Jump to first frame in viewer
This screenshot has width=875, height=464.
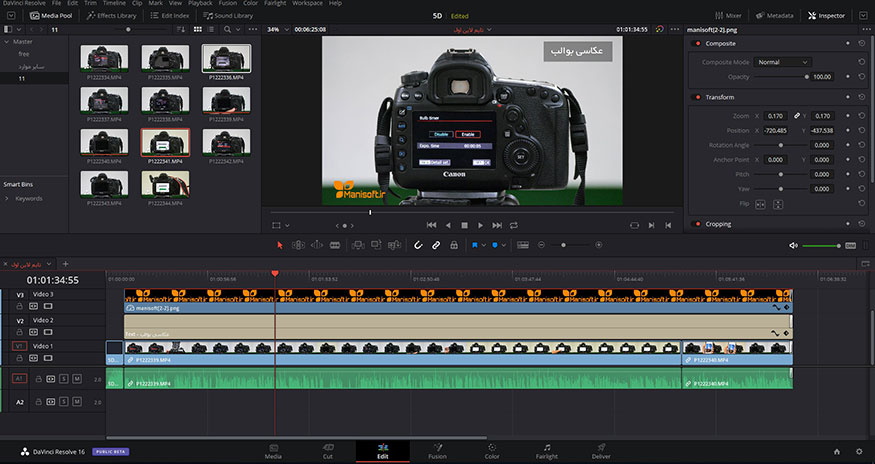point(431,226)
